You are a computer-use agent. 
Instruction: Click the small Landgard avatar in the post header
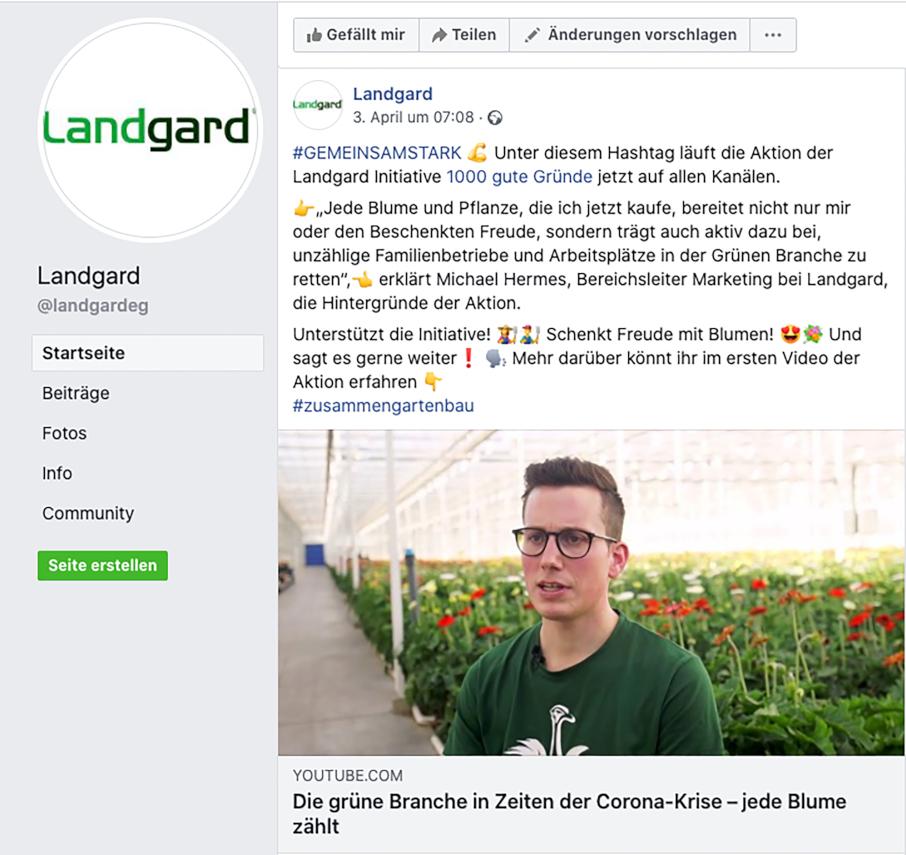tap(317, 105)
